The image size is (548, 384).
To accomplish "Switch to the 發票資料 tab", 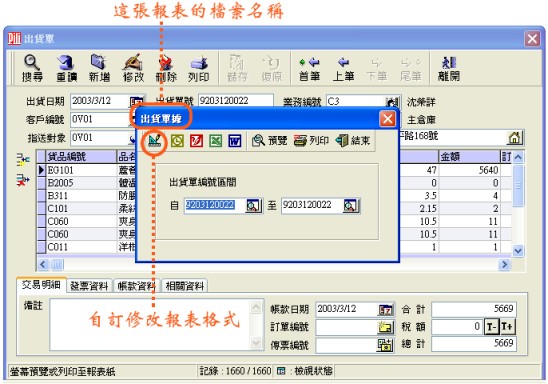I will [89, 286].
